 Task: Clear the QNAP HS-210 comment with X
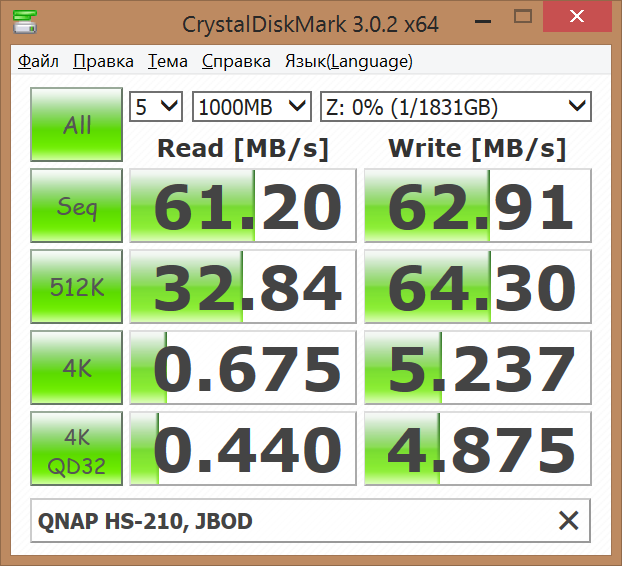click(x=568, y=520)
